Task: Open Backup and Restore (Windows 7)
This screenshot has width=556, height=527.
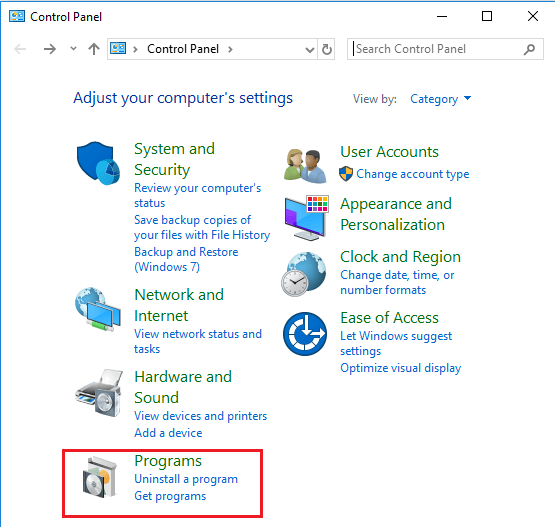Action: 186,259
